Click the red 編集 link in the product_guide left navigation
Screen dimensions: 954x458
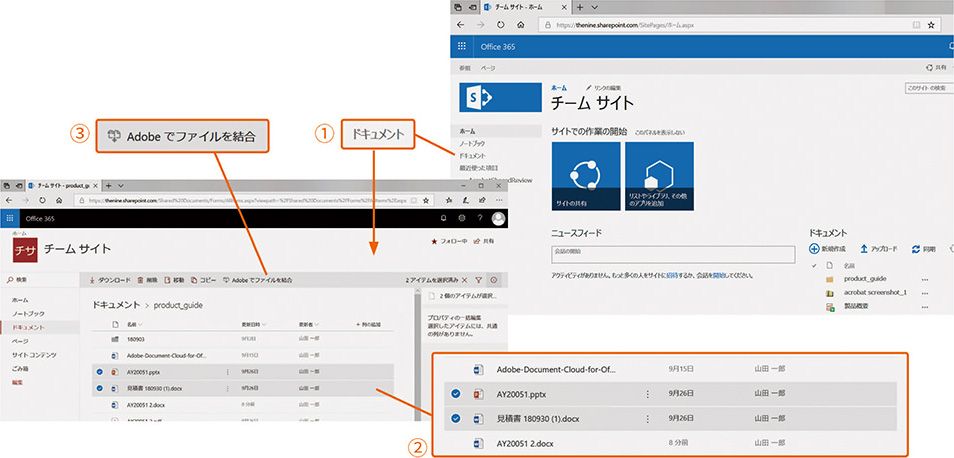pyautogui.click(x=17, y=383)
